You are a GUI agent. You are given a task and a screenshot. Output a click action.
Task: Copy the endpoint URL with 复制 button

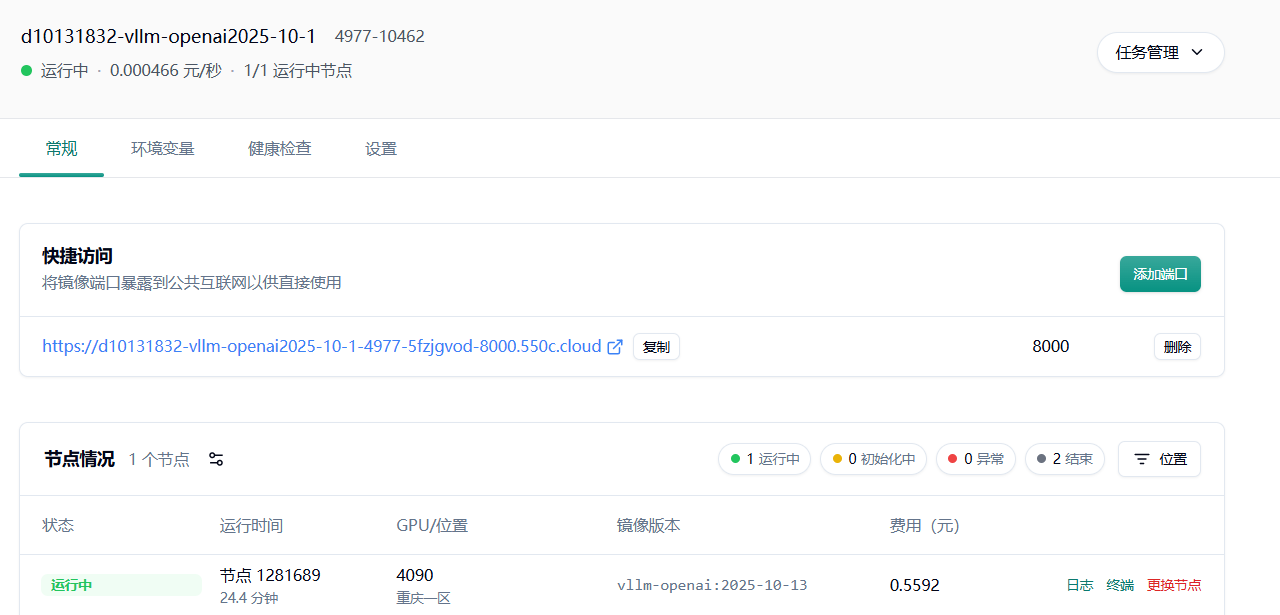coord(656,347)
